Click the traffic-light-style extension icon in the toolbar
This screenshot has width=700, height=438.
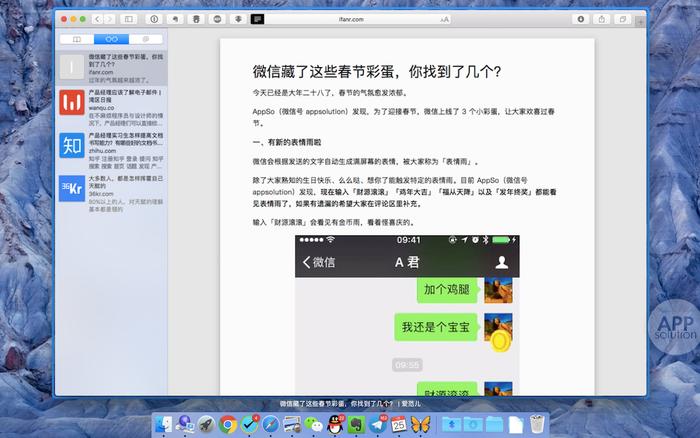pos(196,19)
